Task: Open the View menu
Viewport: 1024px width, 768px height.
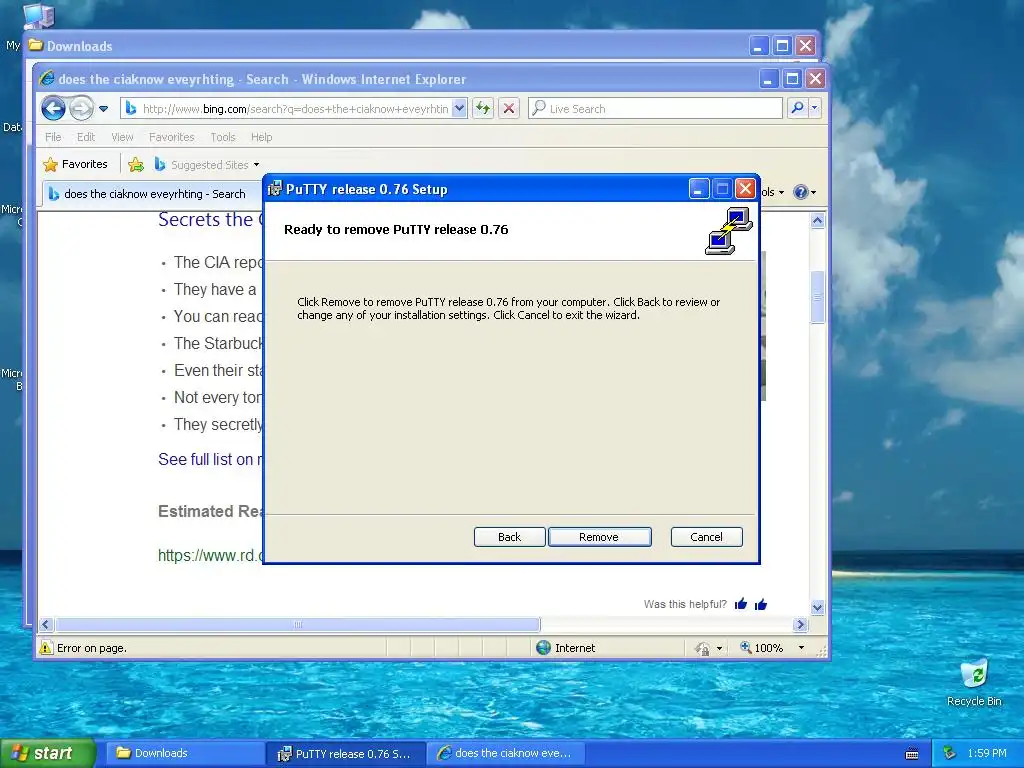Action: tap(122, 137)
